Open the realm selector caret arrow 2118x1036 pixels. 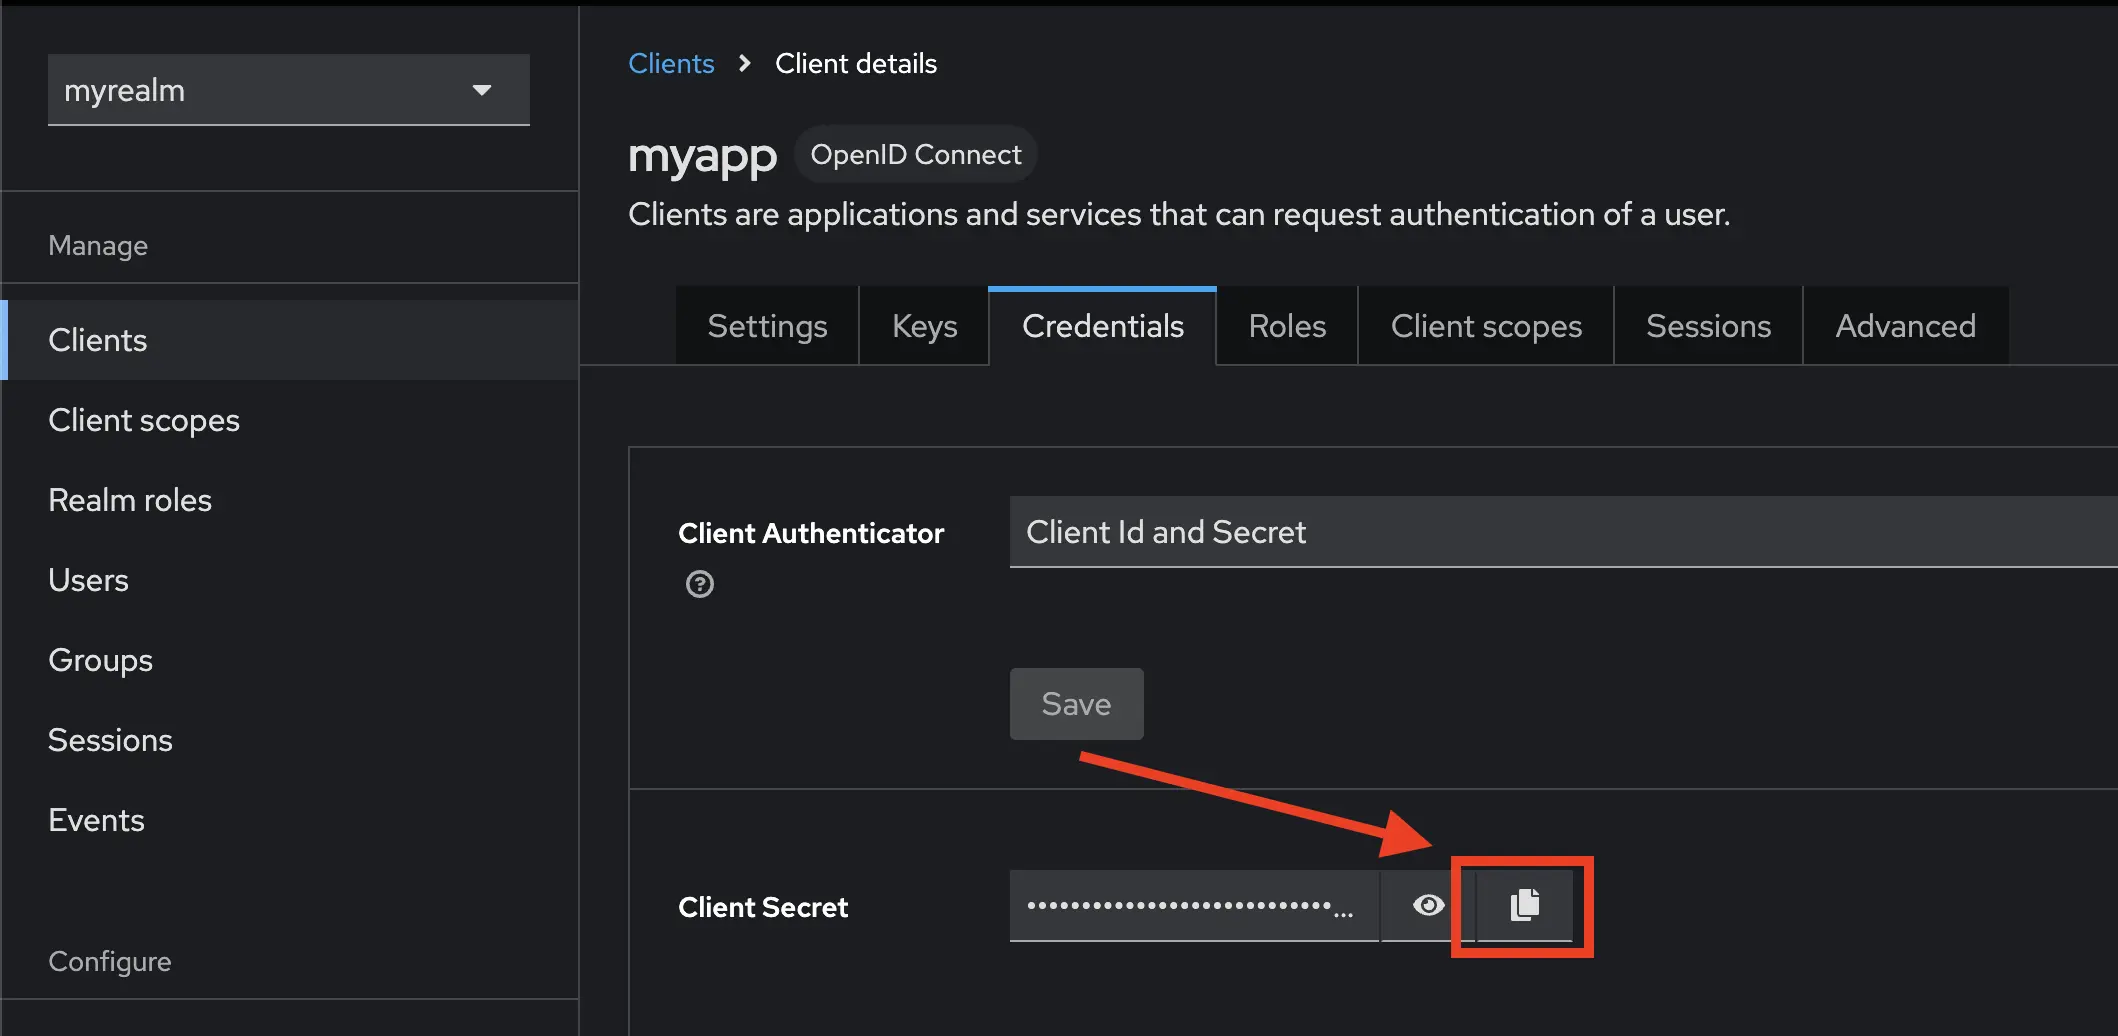pyautogui.click(x=483, y=90)
